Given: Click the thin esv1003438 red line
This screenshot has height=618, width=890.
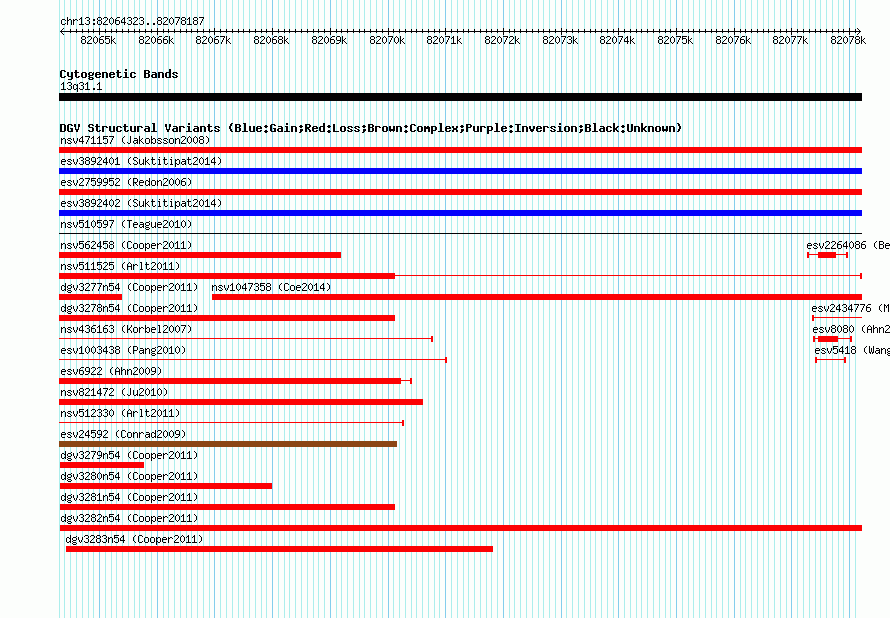Looking at the screenshot, I should click(x=253, y=360).
